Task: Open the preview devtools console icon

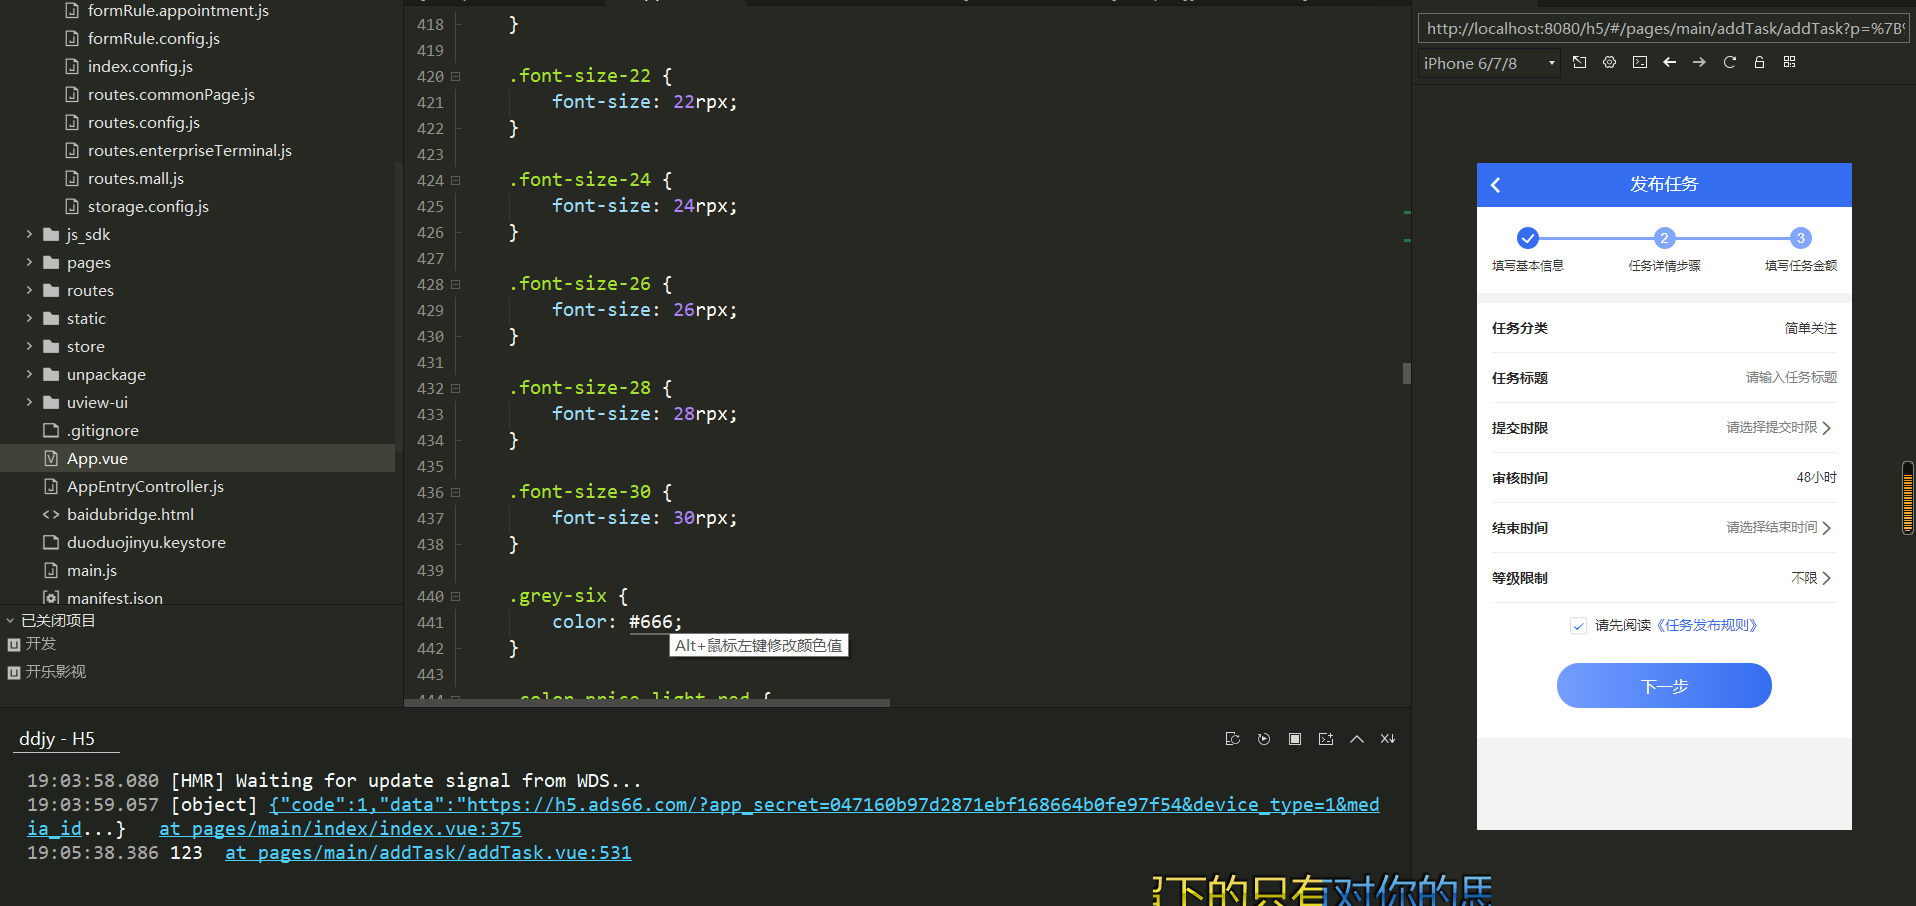Action: tap(1639, 62)
